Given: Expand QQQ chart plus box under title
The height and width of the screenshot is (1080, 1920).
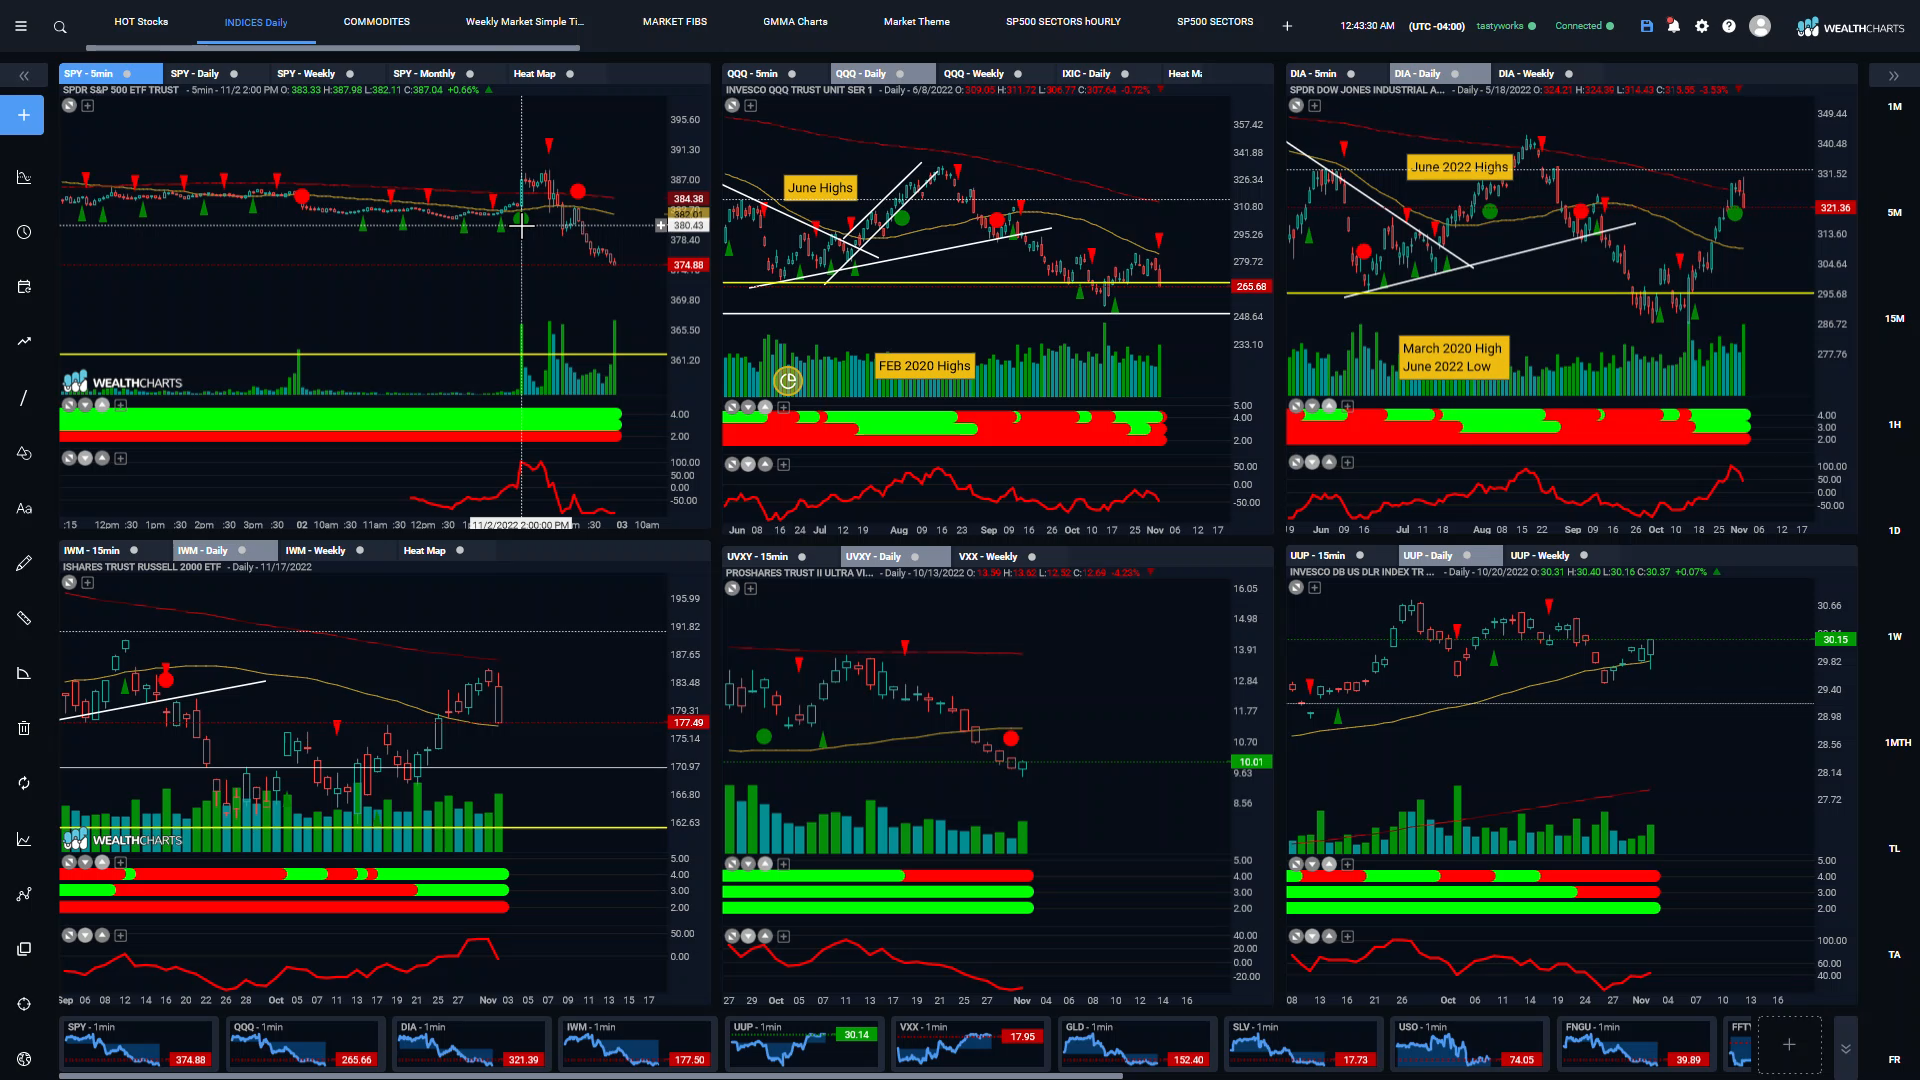Looking at the screenshot, I should coord(751,106).
